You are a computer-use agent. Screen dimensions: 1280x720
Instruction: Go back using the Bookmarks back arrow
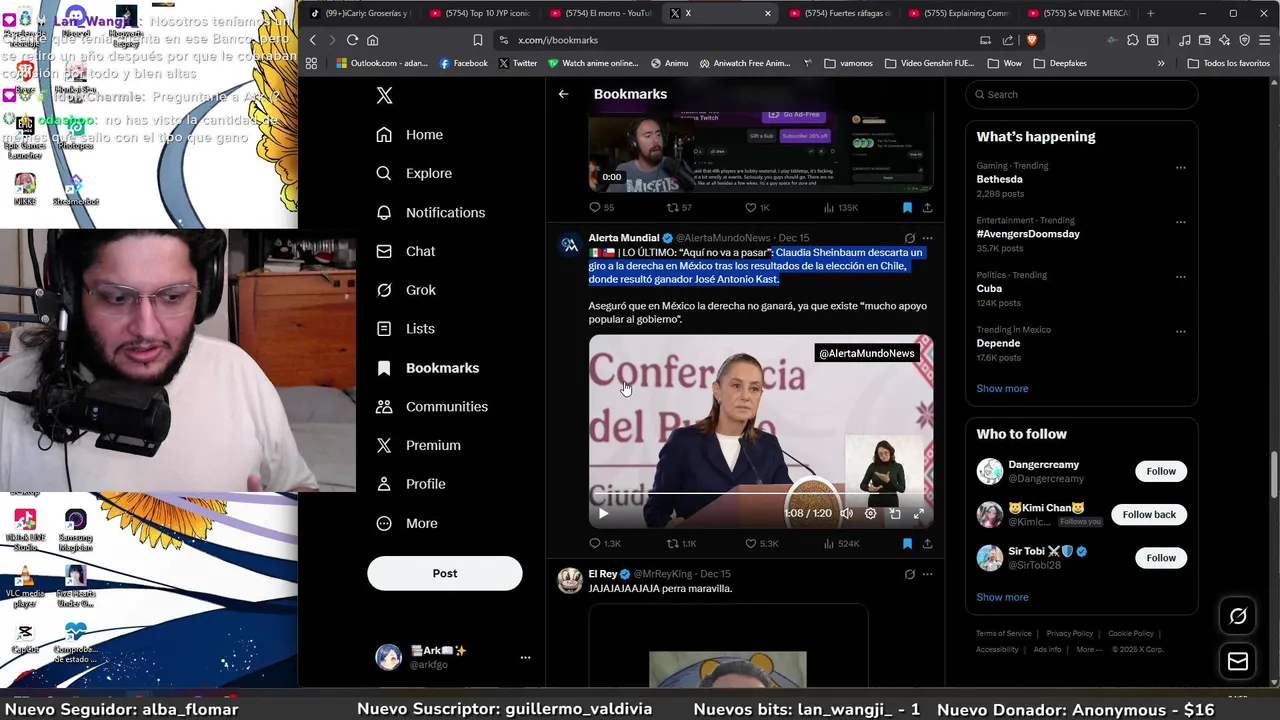pos(563,94)
